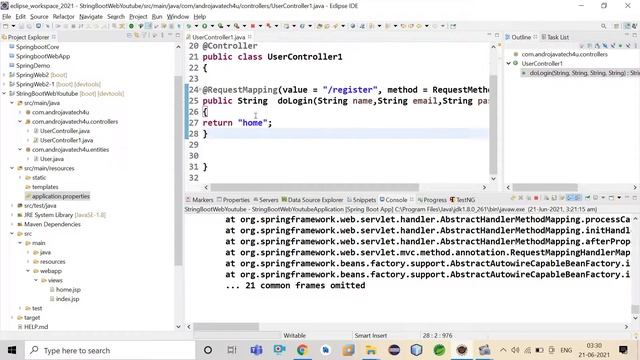Open Task View on the taskbar

(232, 350)
